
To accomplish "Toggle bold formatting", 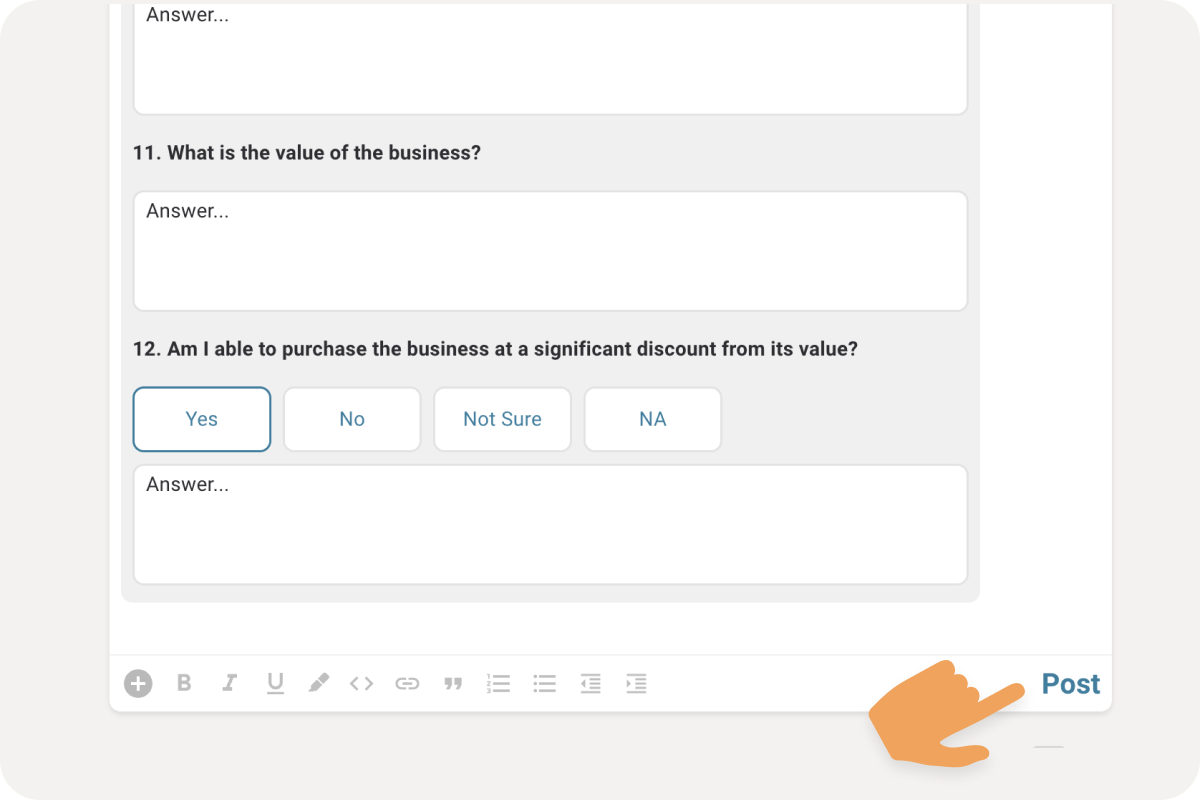I will (184, 683).
